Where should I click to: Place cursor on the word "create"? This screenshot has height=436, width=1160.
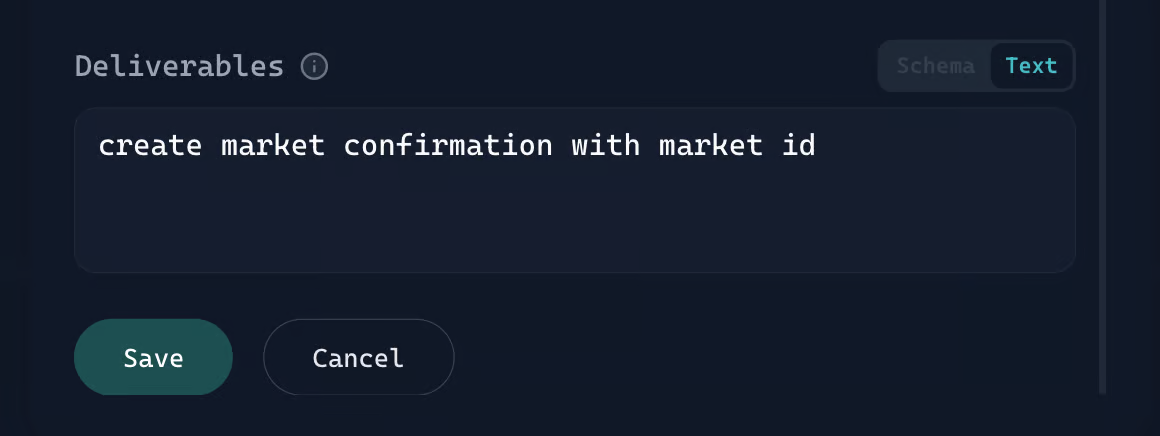[x=150, y=146]
